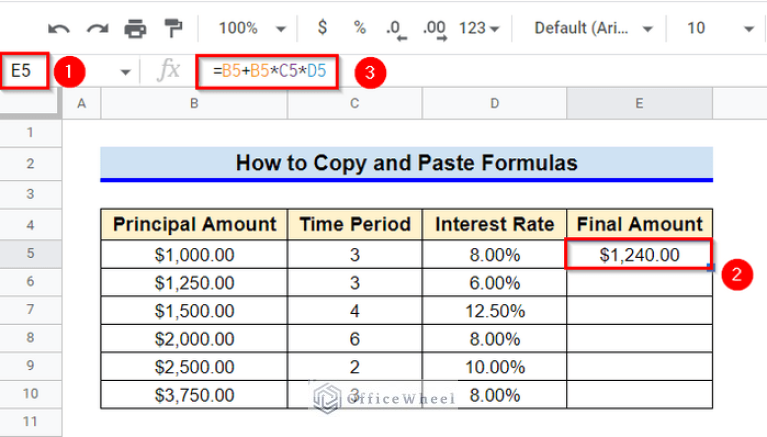Viewport: 767px width, 437px height.
Task: Open the 123 more formats dropdown
Action: pyautogui.click(x=479, y=28)
